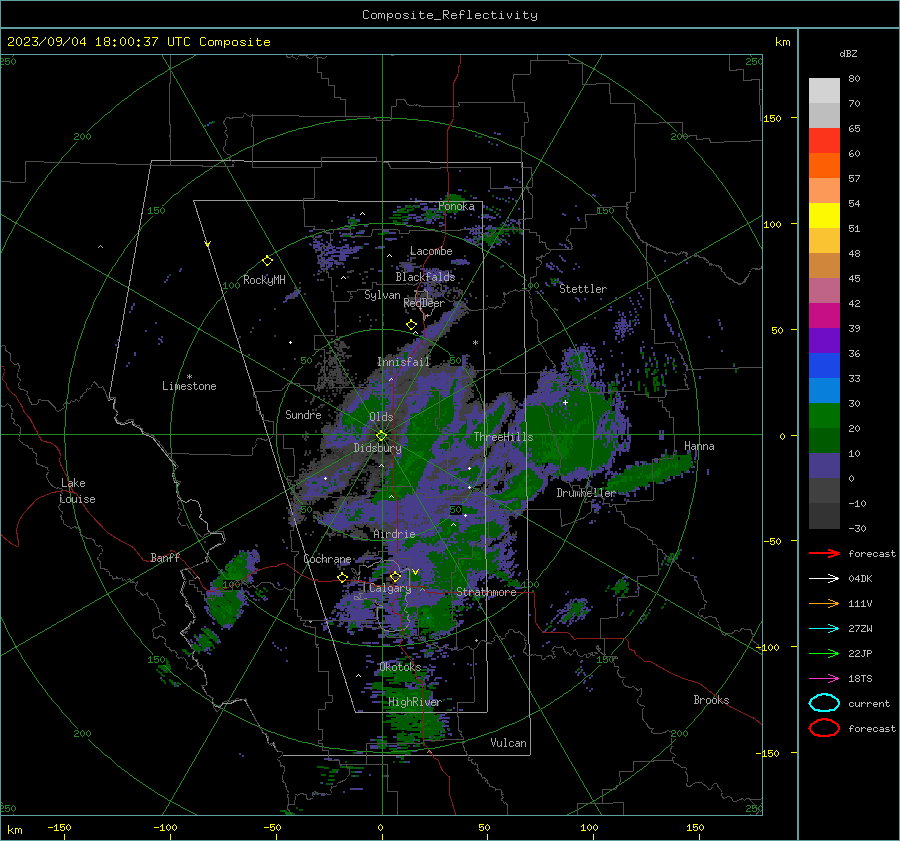Click the RockyMH label
The width and height of the screenshot is (900, 841).
coord(264,280)
